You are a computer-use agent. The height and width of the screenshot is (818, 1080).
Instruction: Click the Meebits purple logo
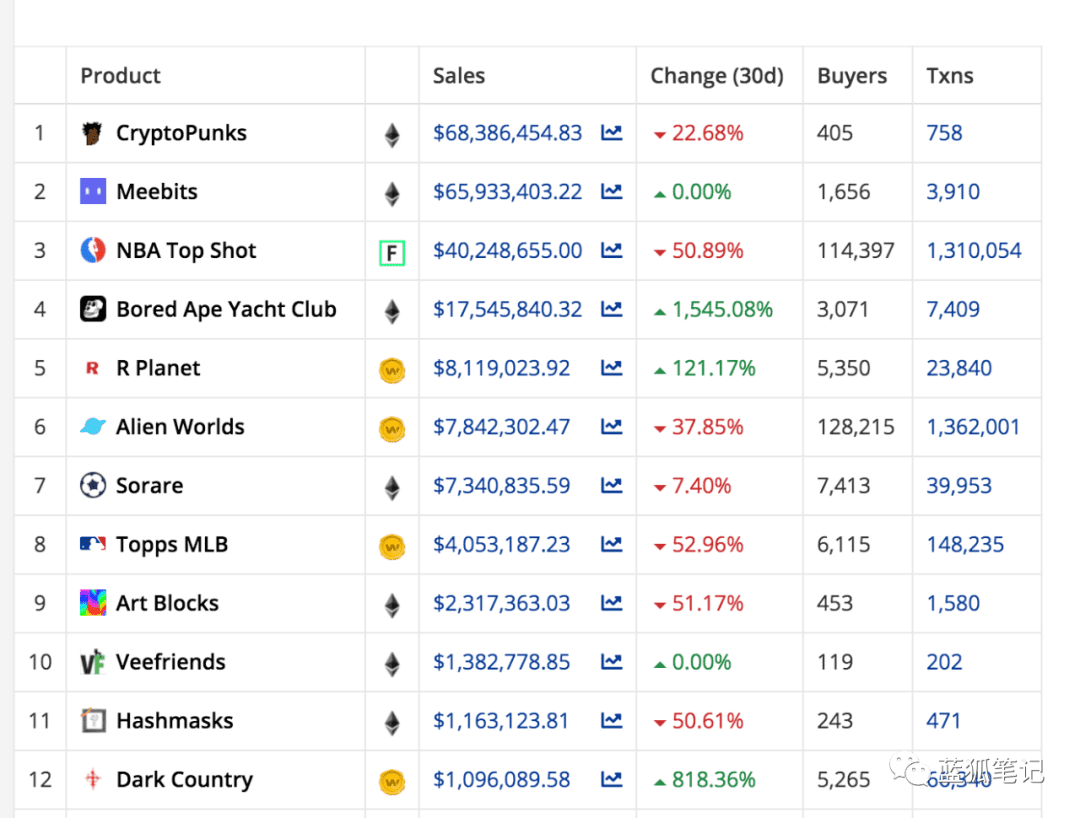(x=93, y=191)
